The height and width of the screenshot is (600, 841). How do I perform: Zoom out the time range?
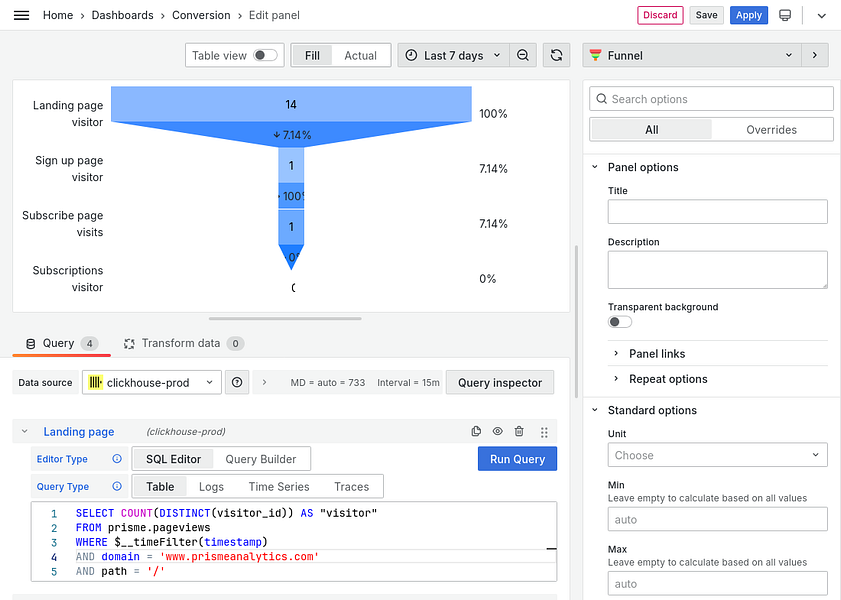[522, 55]
